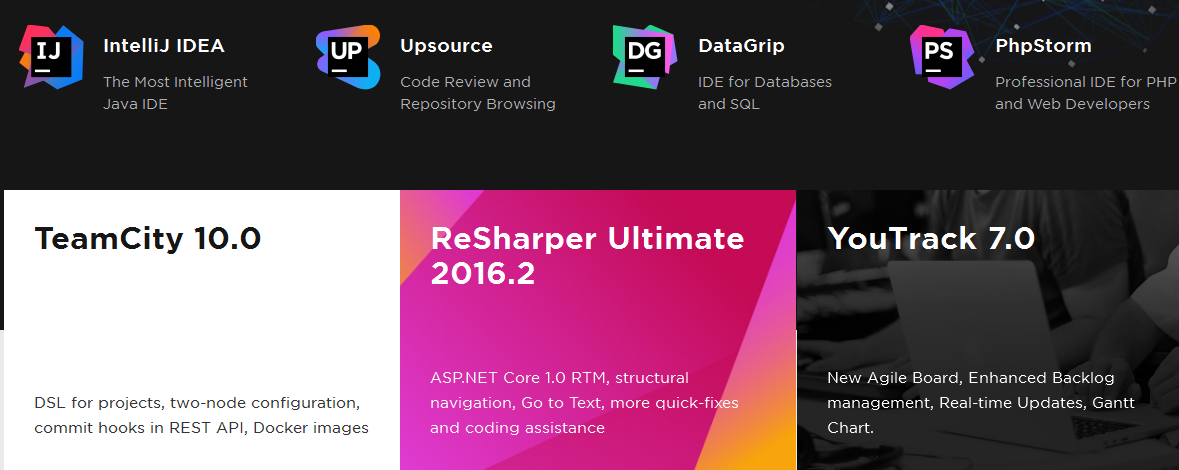The width and height of the screenshot is (1179, 470).
Task: Click the PhpStorm PS logo icon
Action: coord(941,58)
